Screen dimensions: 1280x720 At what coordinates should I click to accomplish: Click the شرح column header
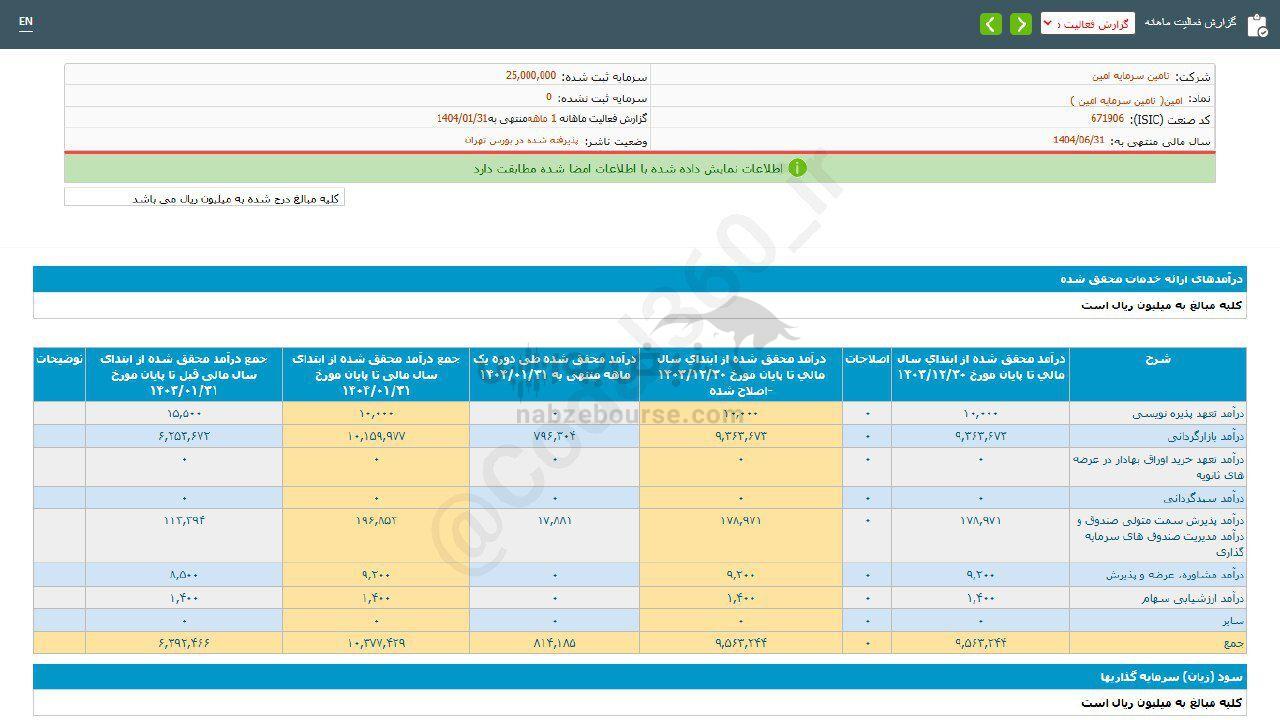pyautogui.click(x=1157, y=359)
